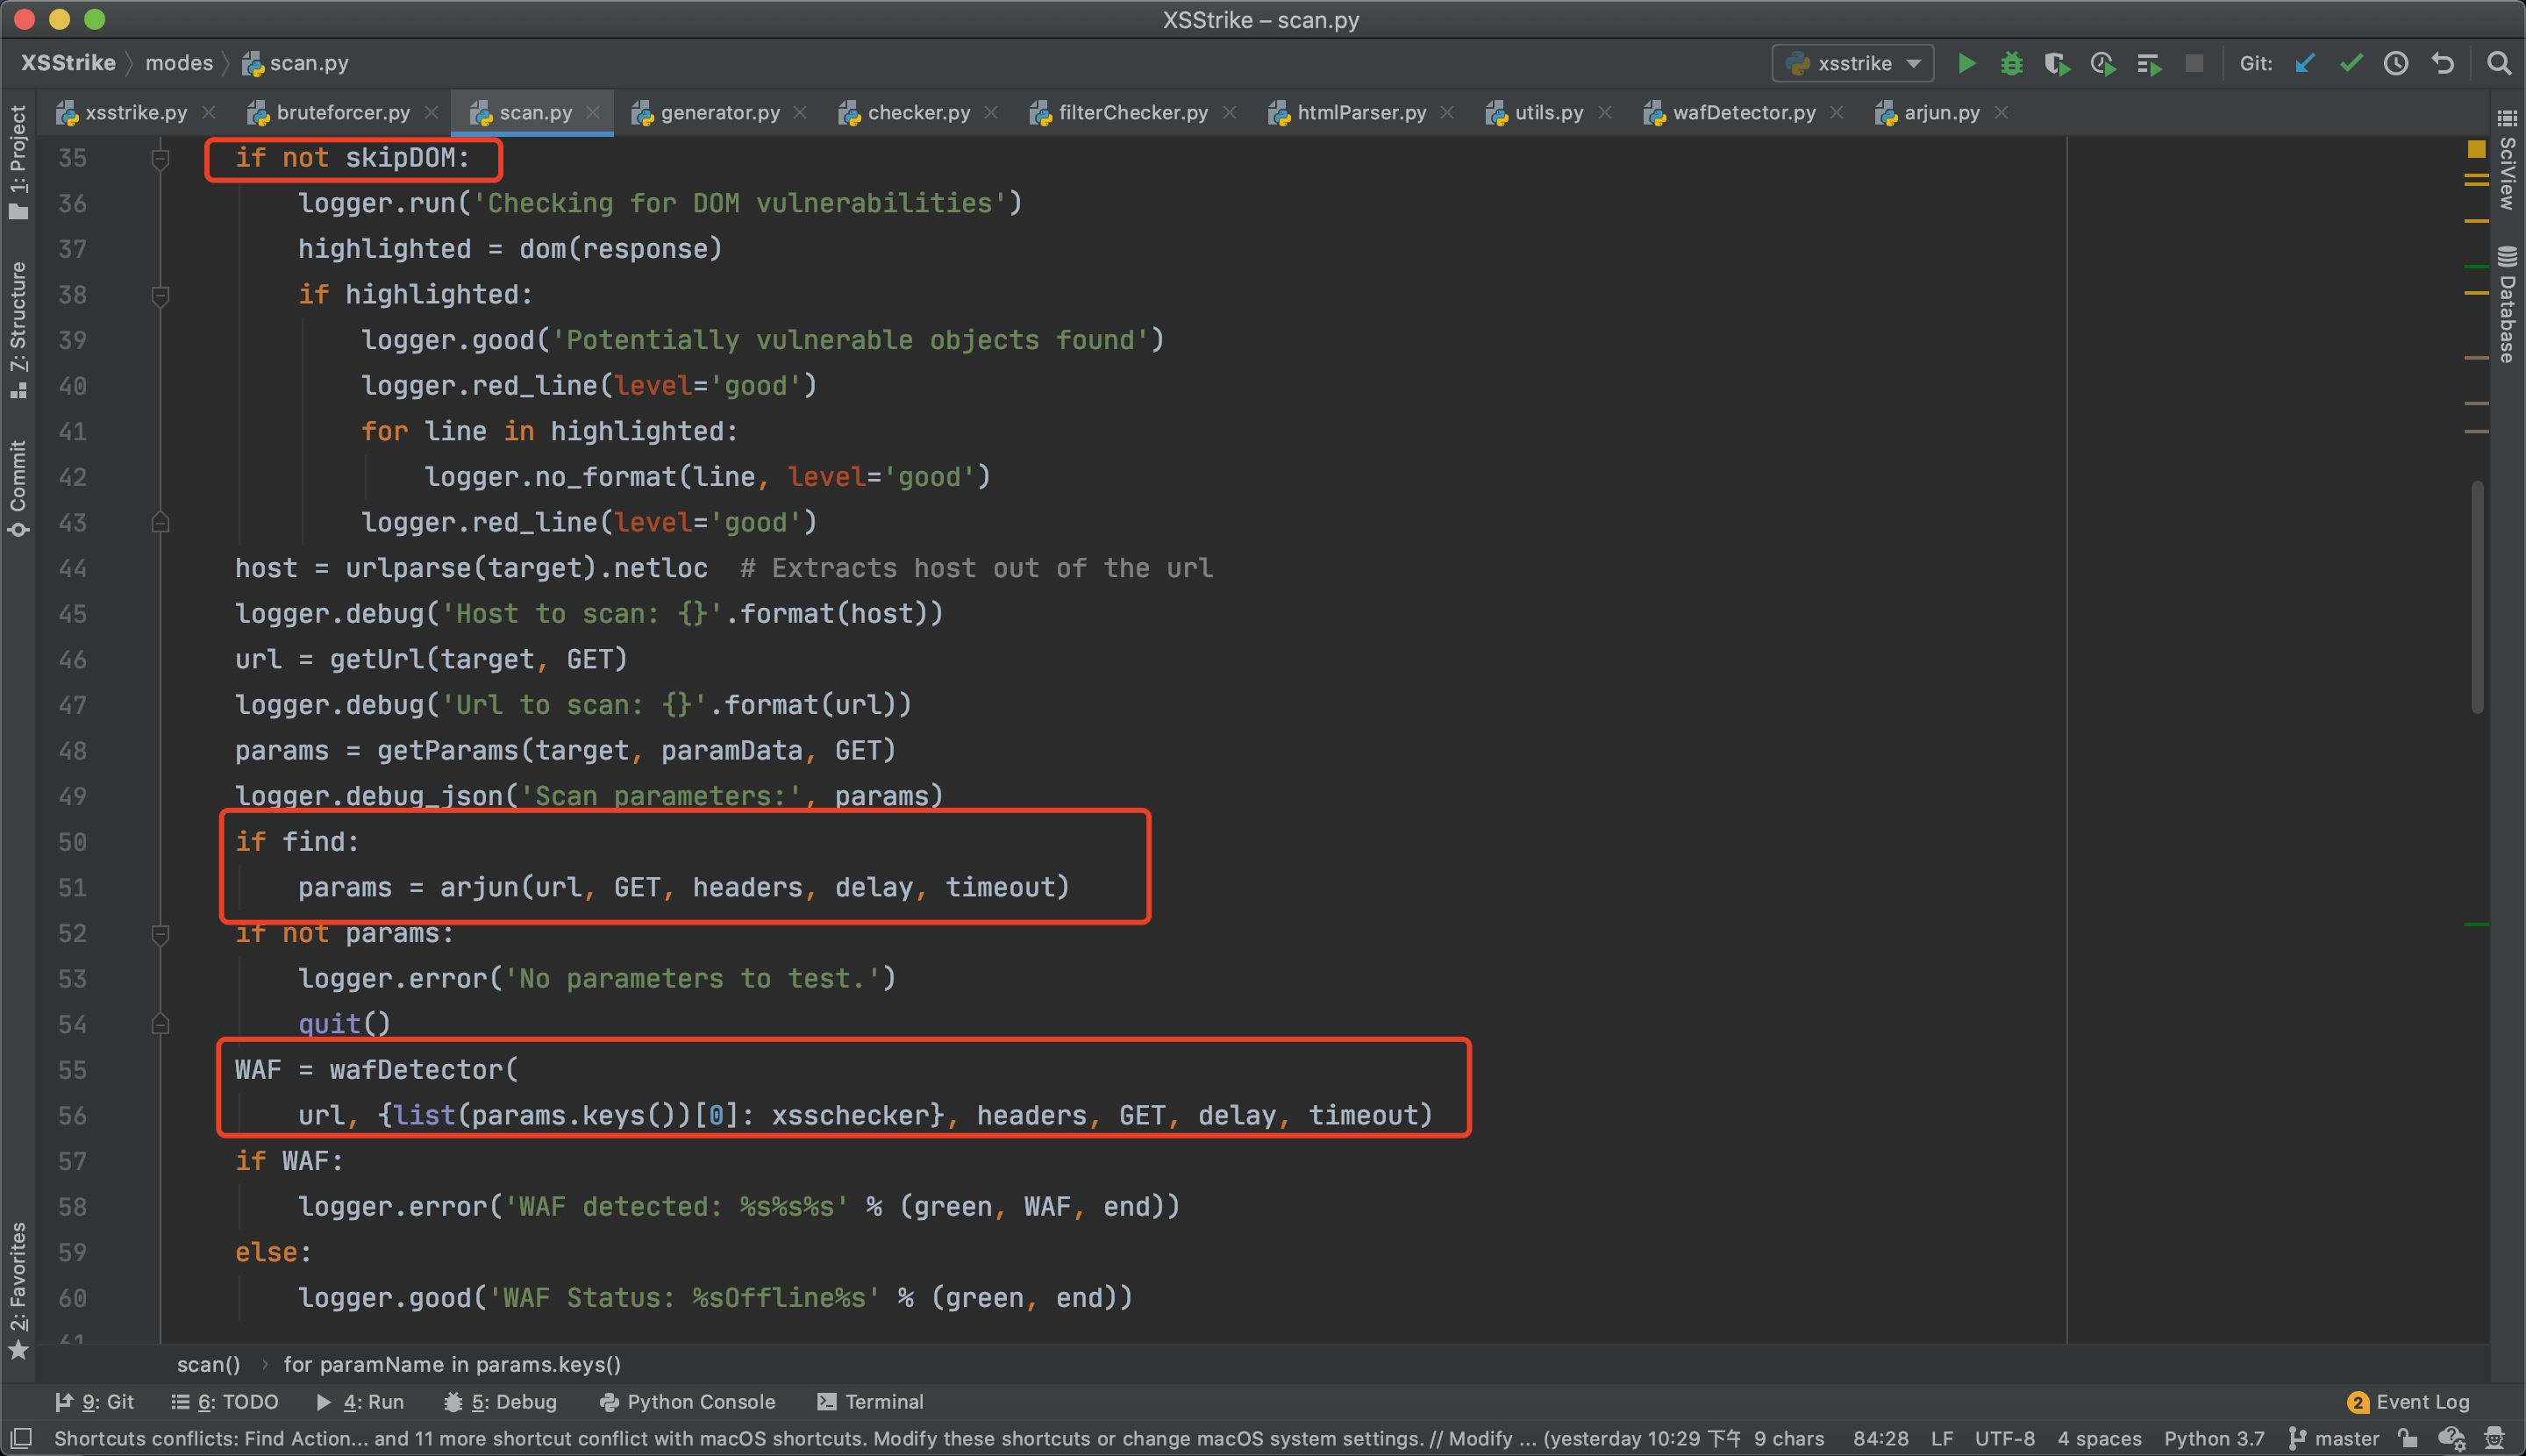2526x1456 pixels.
Task: Switch to the wafDetector.py tab
Action: pyautogui.click(x=1743, y=112)
